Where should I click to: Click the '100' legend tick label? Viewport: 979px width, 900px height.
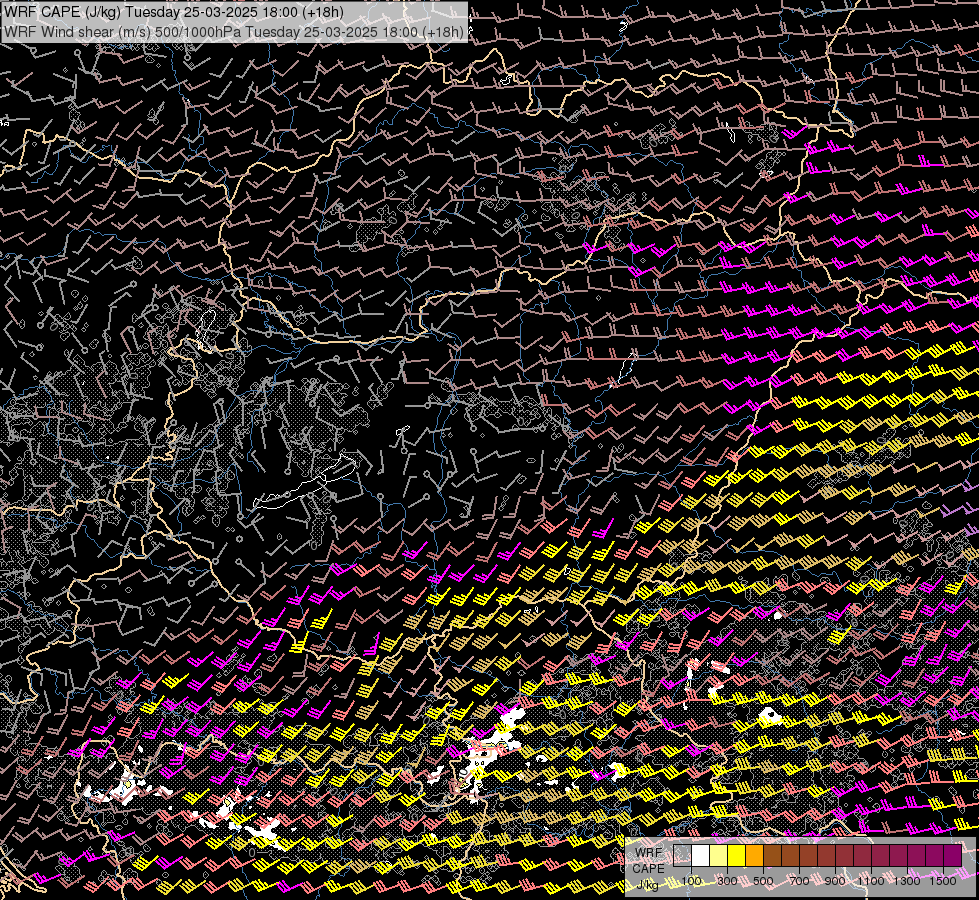691,881
